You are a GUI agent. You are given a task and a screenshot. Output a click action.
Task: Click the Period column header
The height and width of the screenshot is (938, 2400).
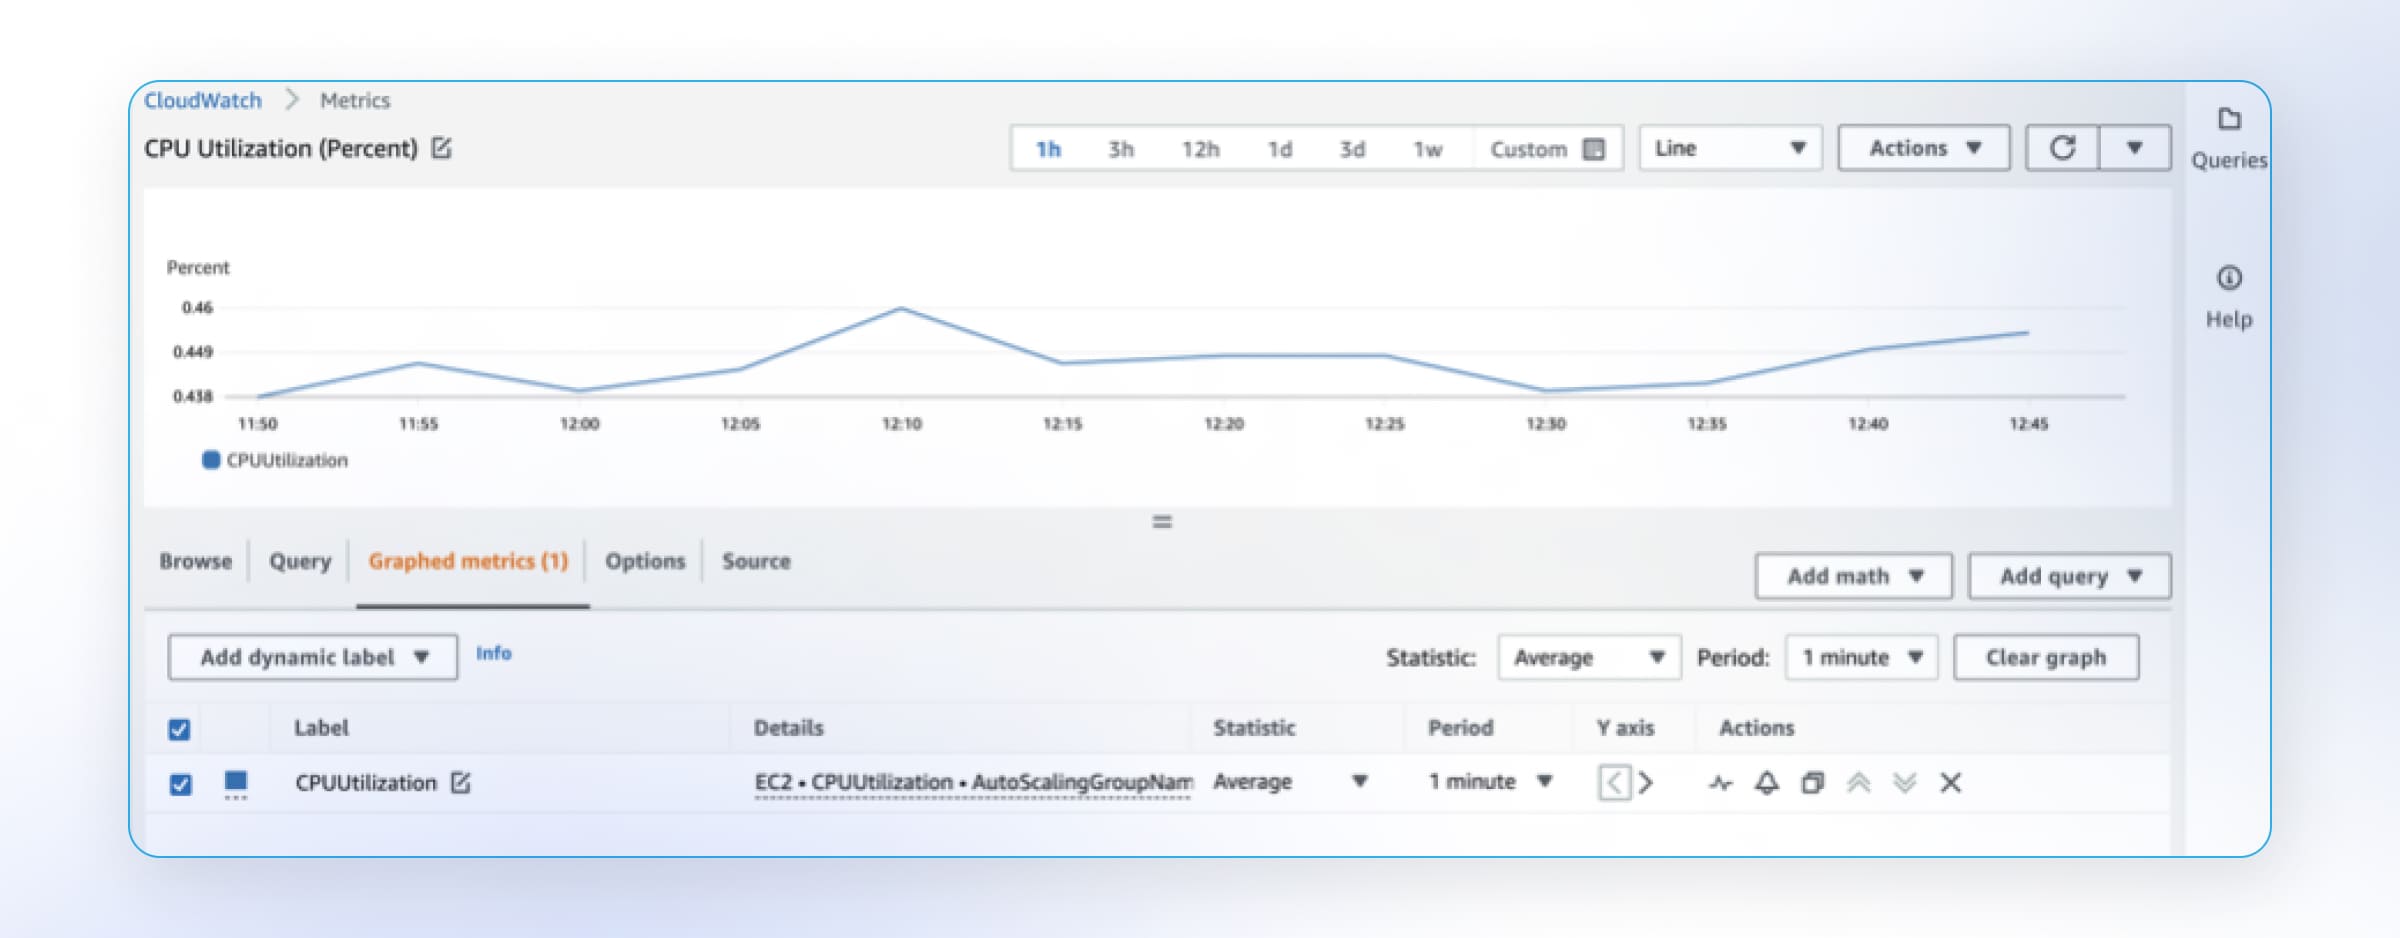[1460, 728]
